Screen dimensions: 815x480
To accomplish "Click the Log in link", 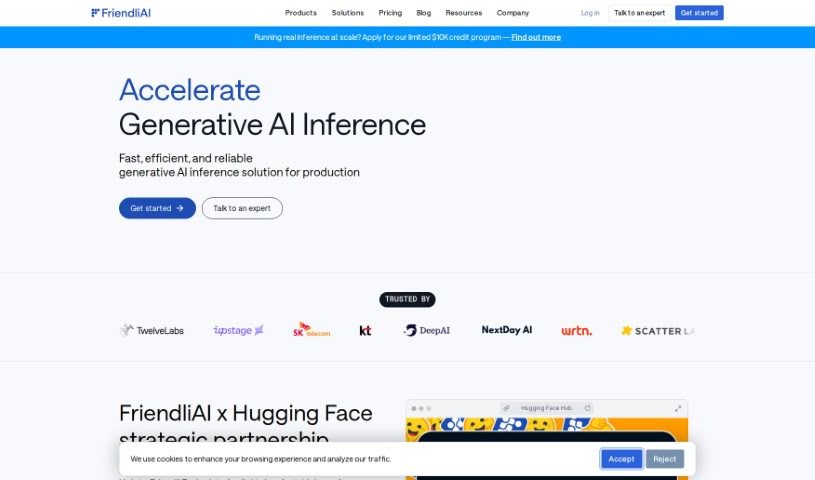I will 590,12.
